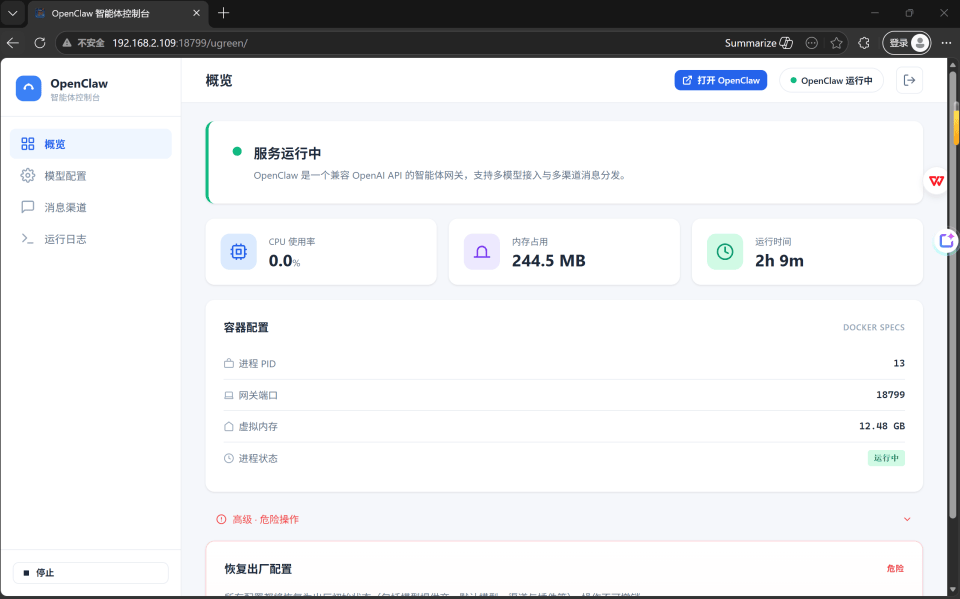Click the 网关端口 laptop icon

coord(228,395)
